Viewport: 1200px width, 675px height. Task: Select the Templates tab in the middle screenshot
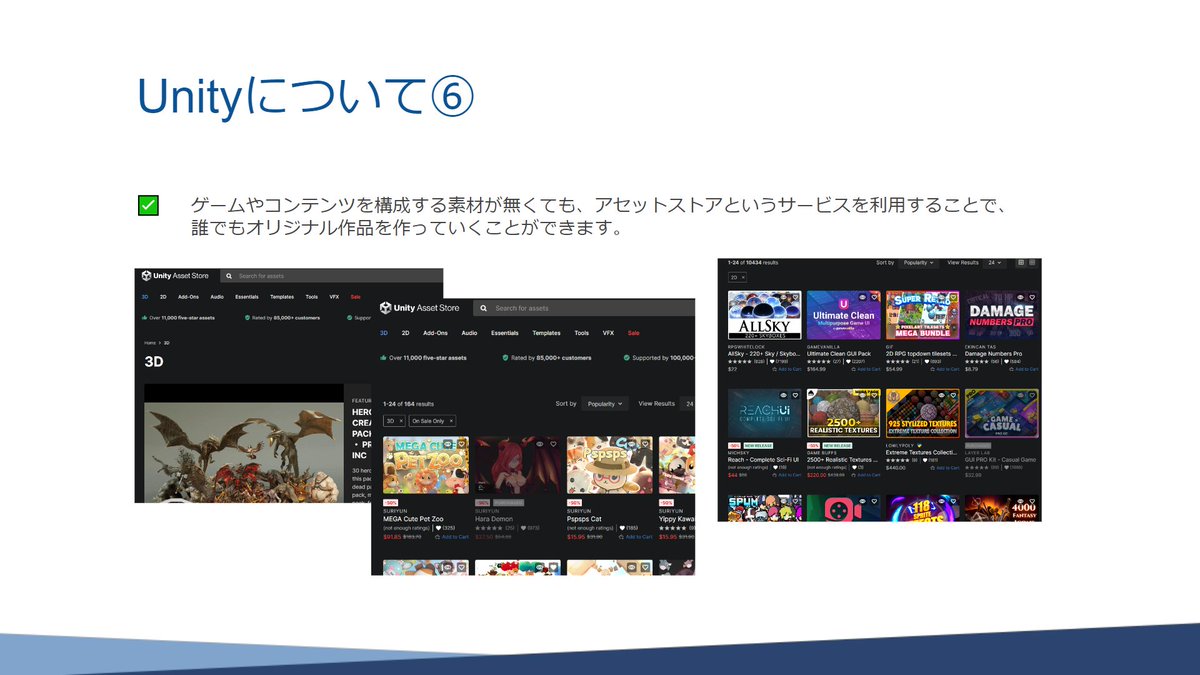click(x=546, y=333)
